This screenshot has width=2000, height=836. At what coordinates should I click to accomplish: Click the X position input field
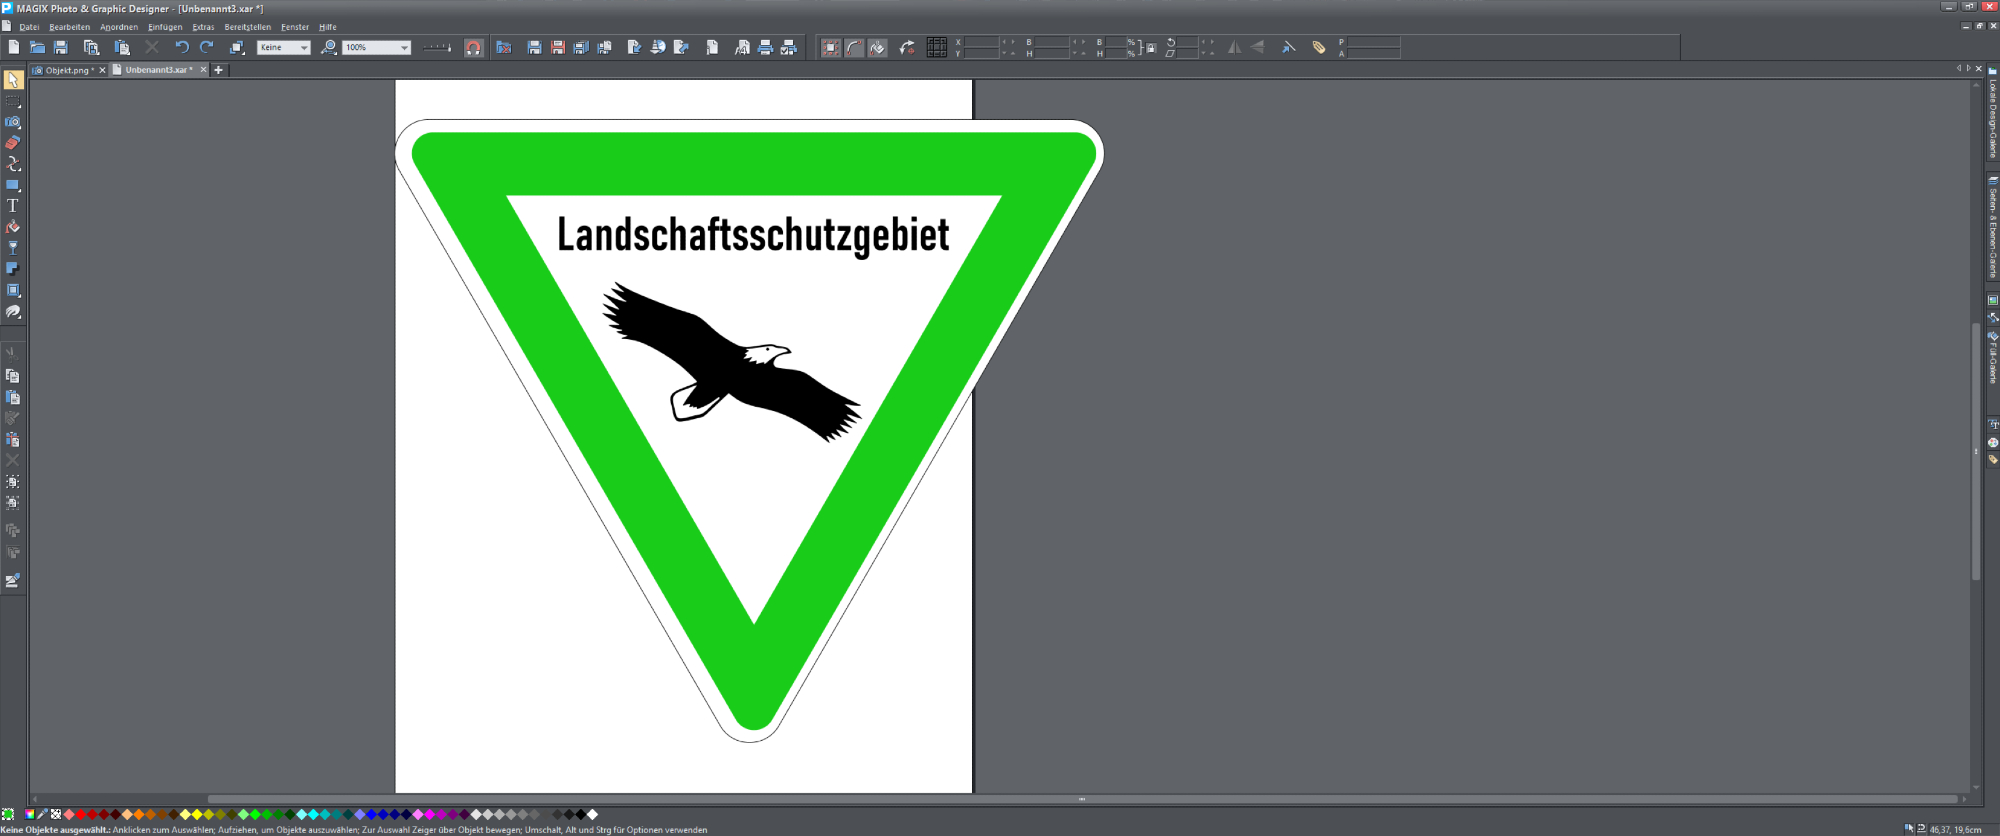[x=981, y=42]
